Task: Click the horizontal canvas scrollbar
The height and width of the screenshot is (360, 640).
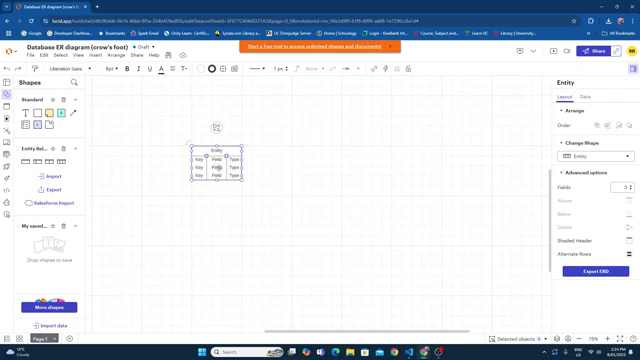Action: (367, 331)
